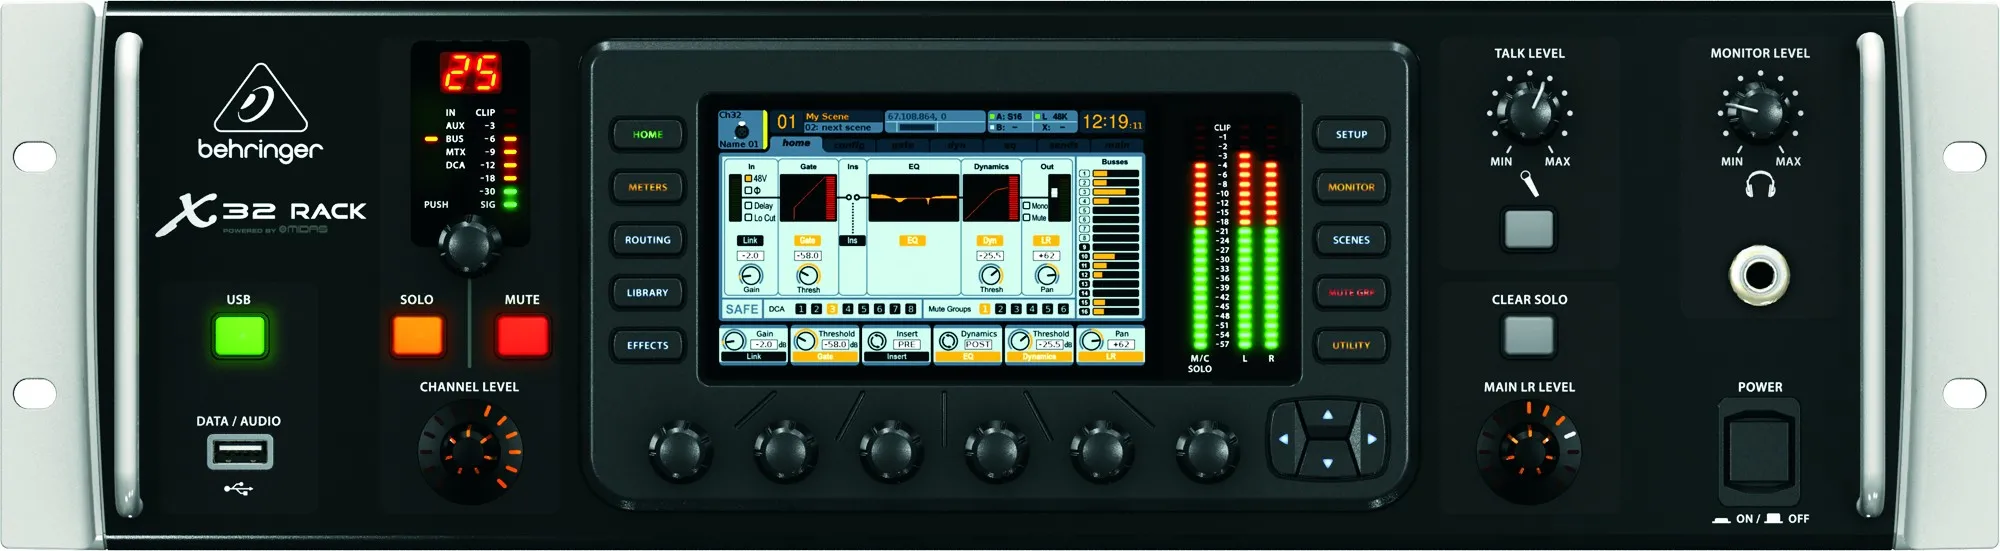Toggle the Lo Cut checkbox
Screen dimensions: 2000x551
748,218
